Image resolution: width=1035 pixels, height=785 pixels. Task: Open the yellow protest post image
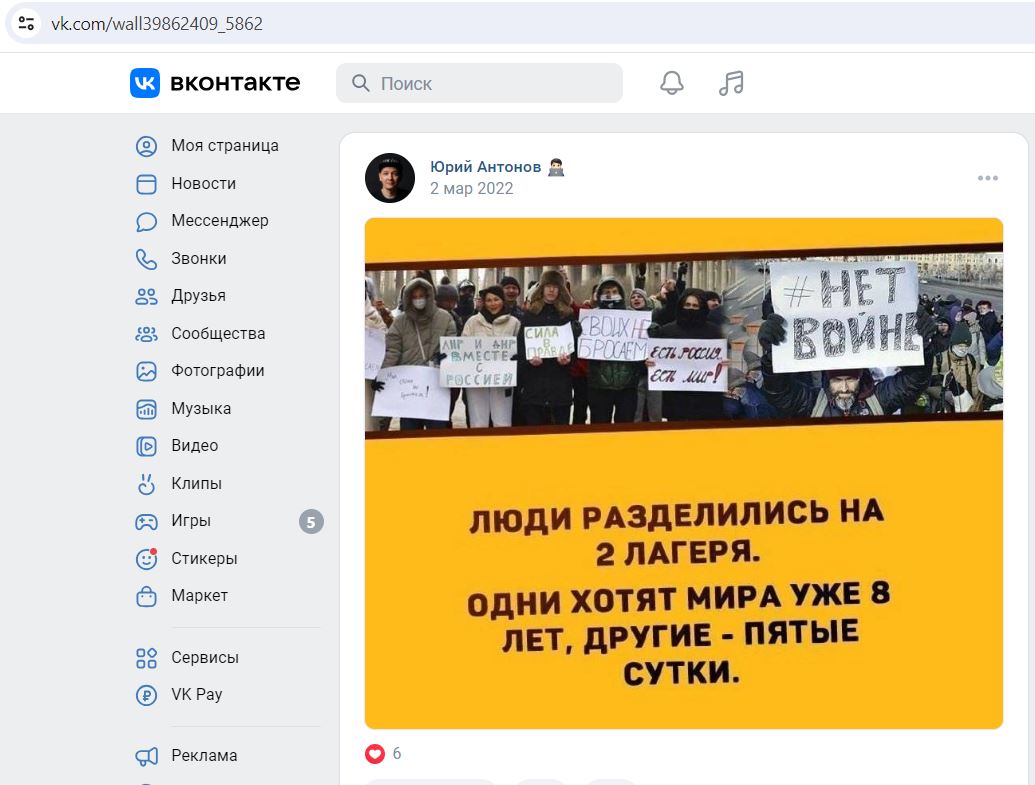[x=684, y=473]
